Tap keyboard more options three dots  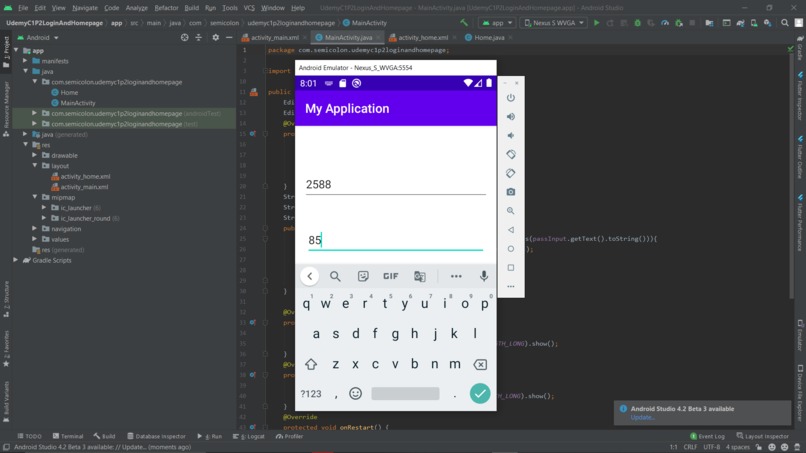pyautogui.click(x=456, y=276)
